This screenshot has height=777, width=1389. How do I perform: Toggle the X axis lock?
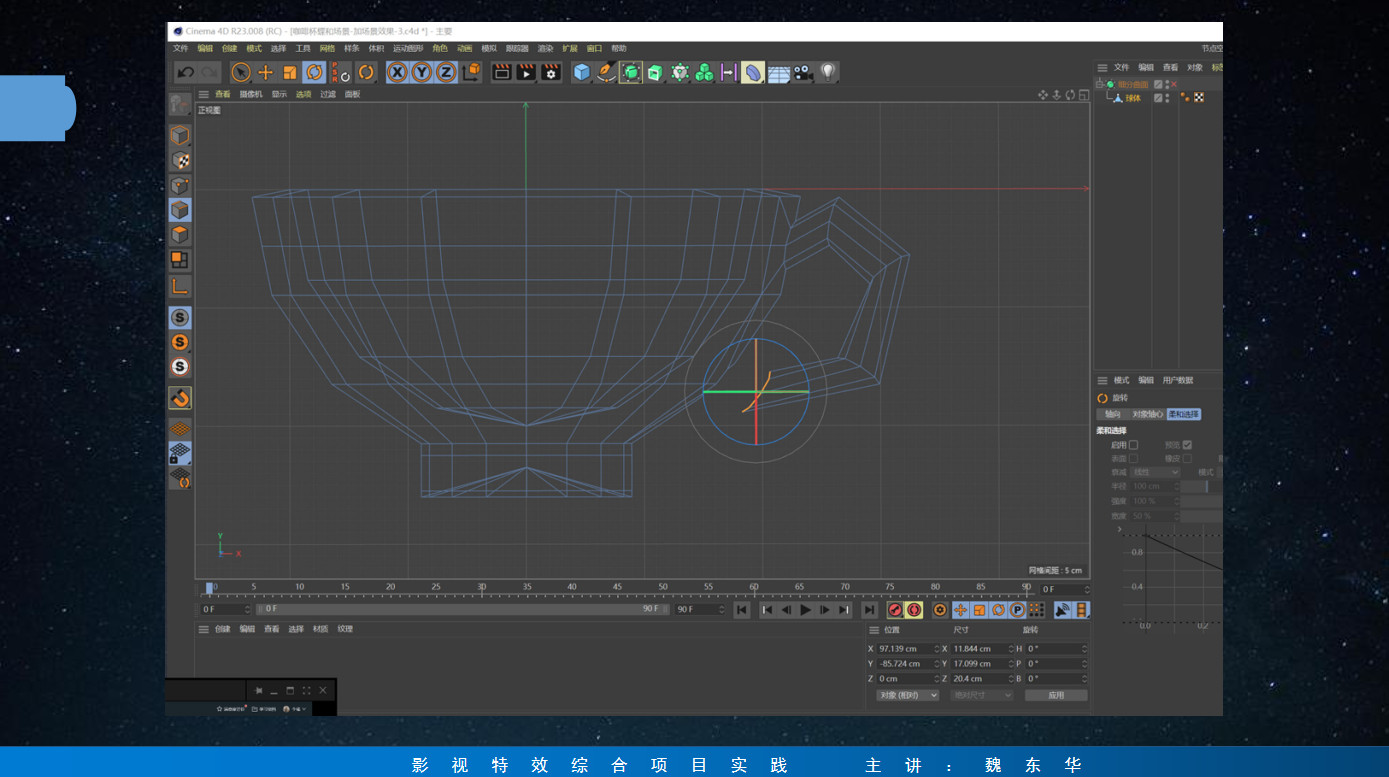[397, 72]
